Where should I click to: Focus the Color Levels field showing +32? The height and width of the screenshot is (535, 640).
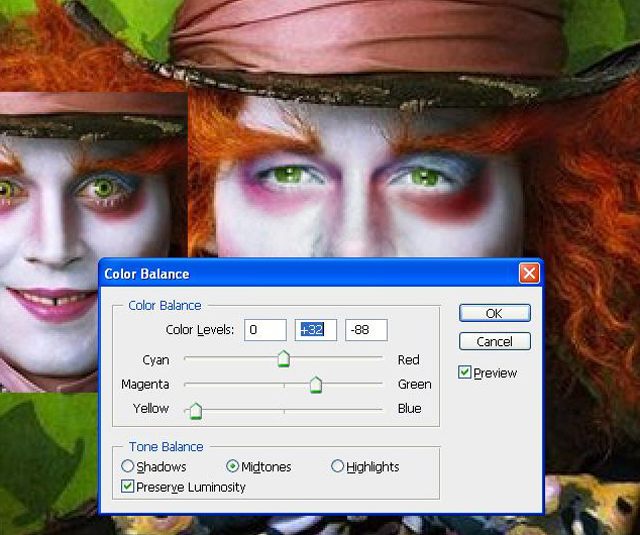[316, 330]
